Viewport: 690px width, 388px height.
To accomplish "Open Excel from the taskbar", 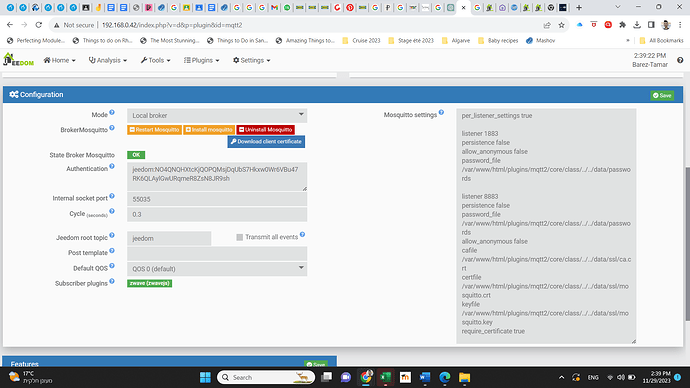I will click(x=385, y=377).
